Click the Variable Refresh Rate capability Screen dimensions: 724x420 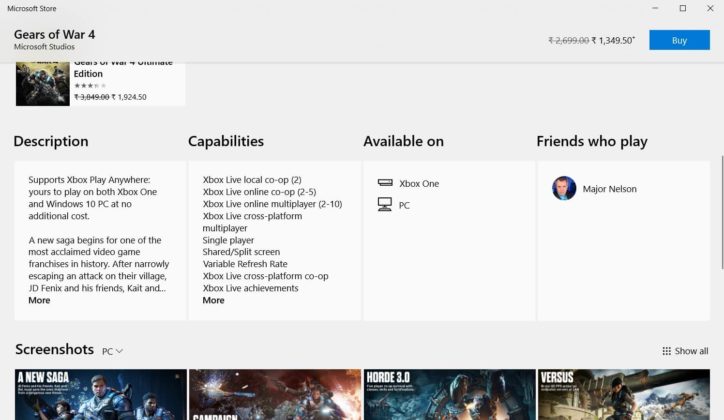[245, 264]
